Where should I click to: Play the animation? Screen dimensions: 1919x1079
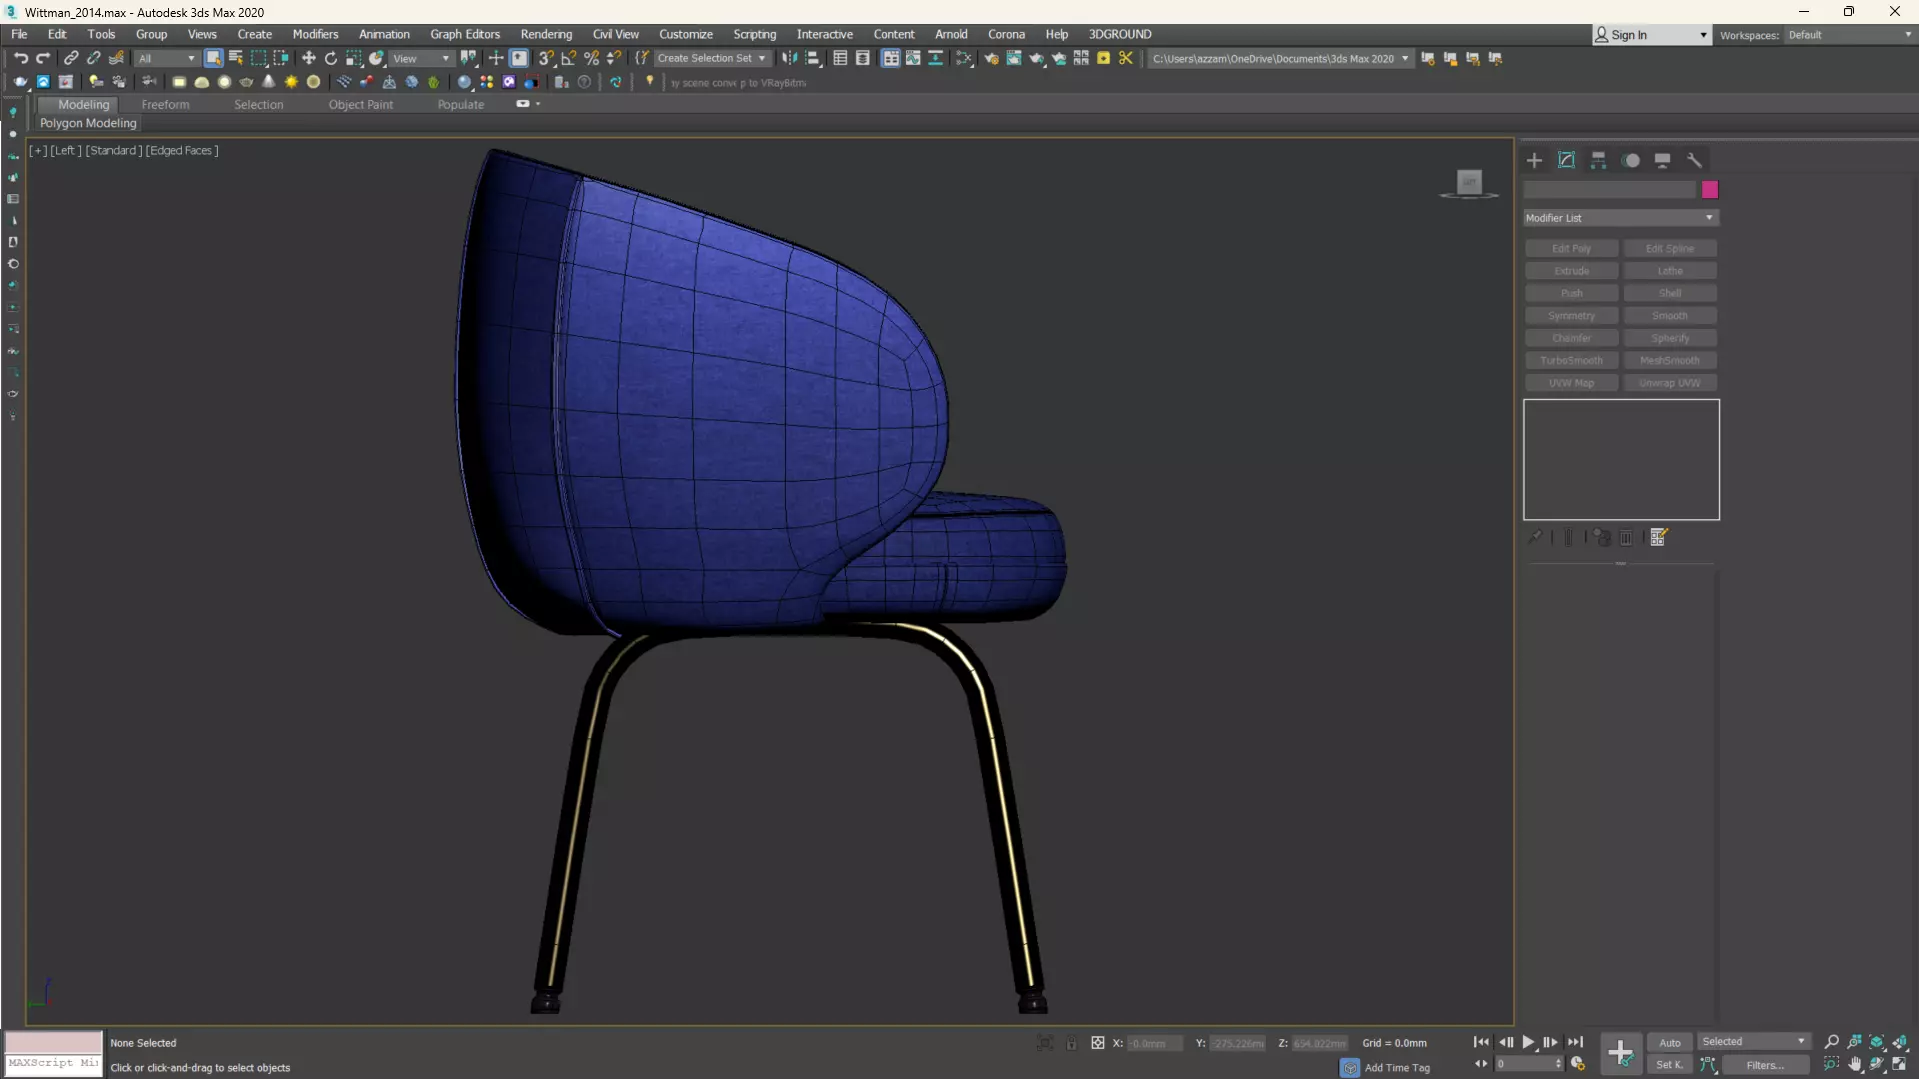[1528, 1042]
